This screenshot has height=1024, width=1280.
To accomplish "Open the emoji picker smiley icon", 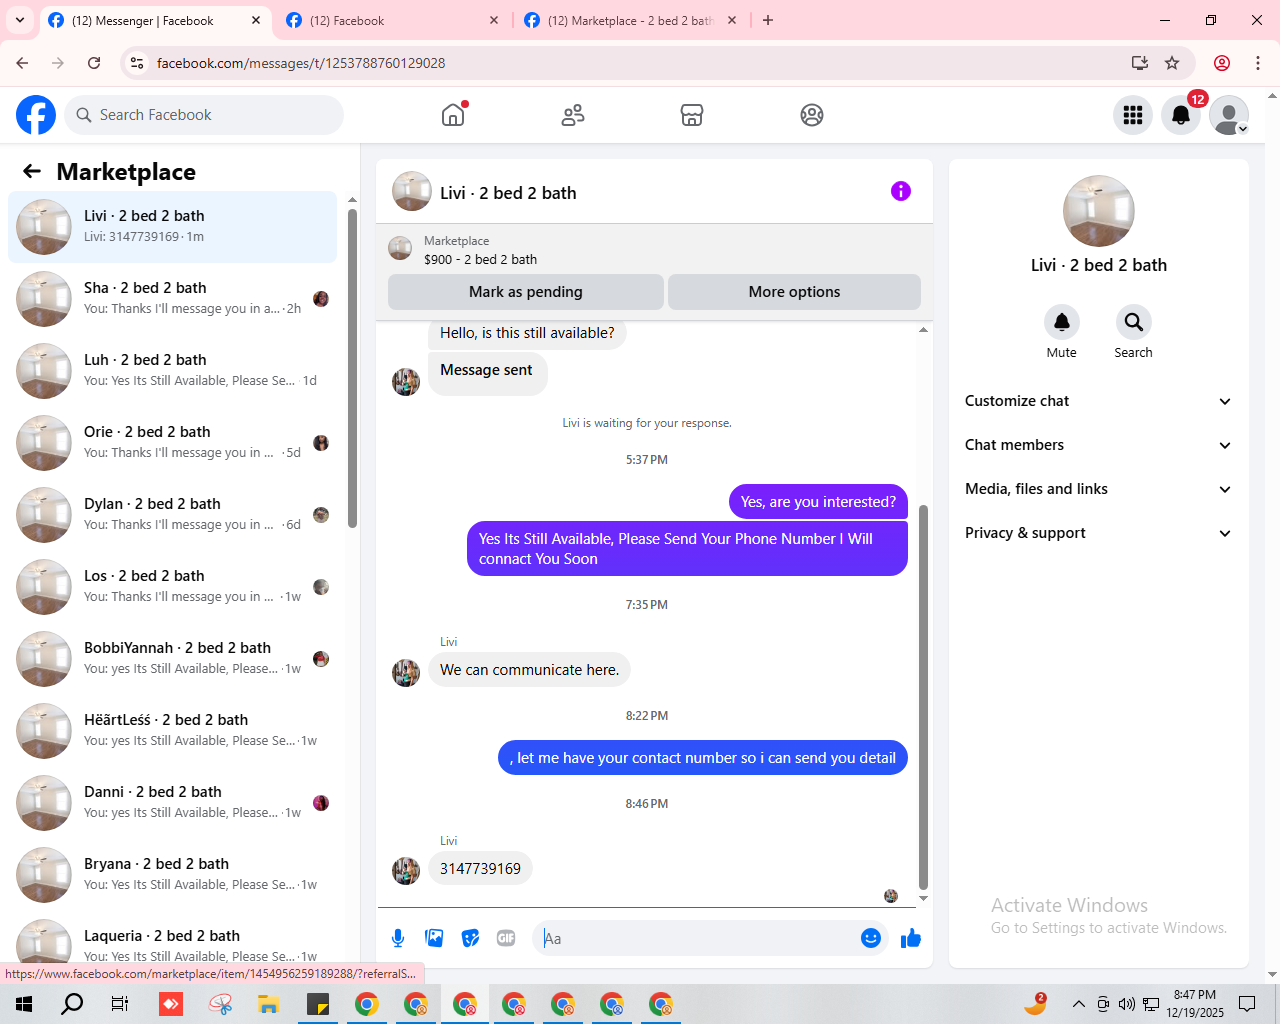I will click(871, 938).
